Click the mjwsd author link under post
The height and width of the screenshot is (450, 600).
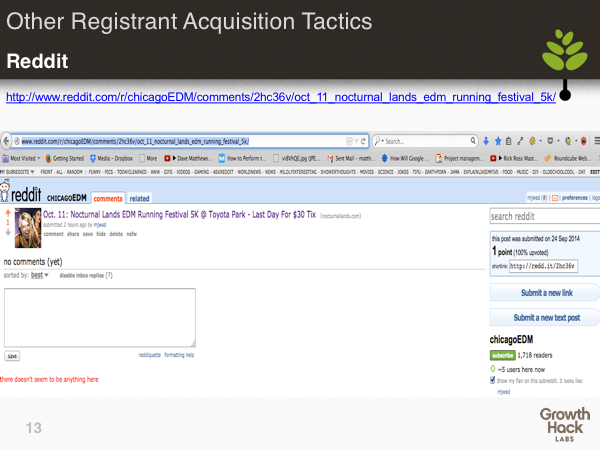tap(100, 225)
